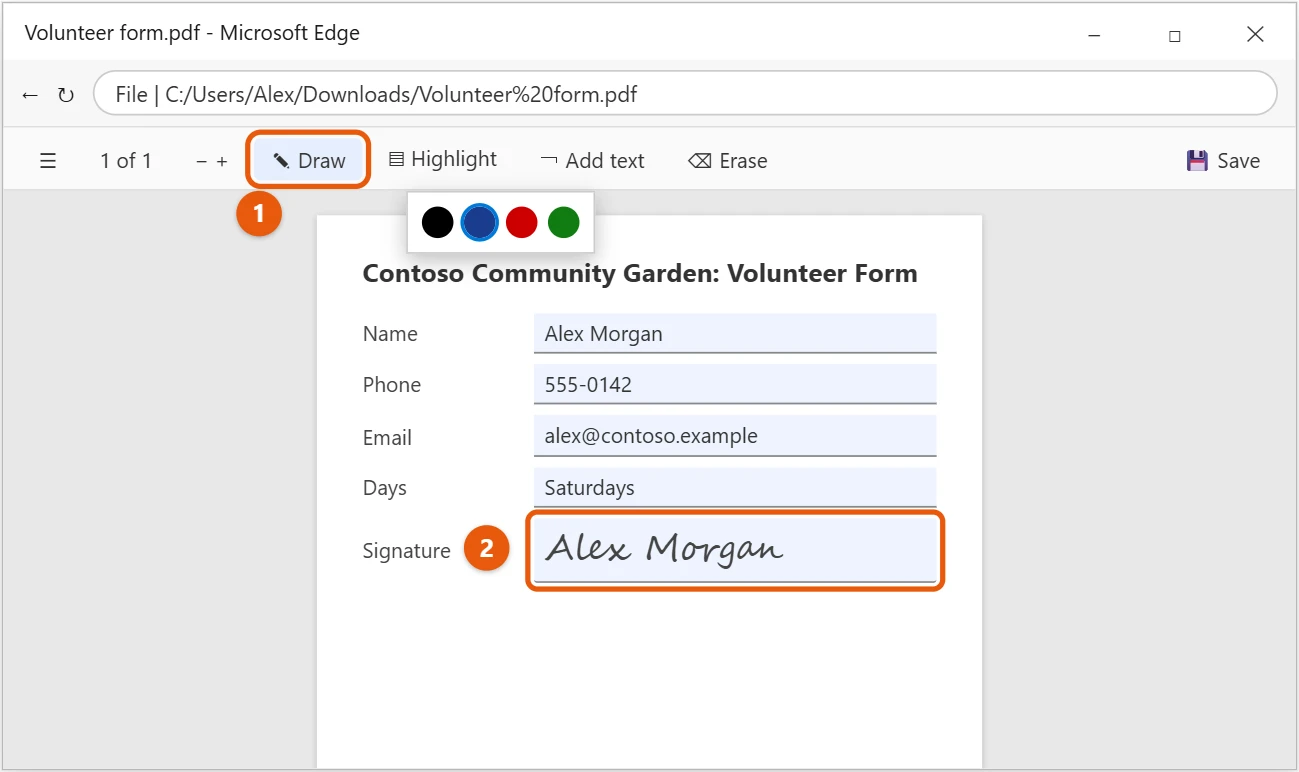Click the Signature label text

point(406,551)
